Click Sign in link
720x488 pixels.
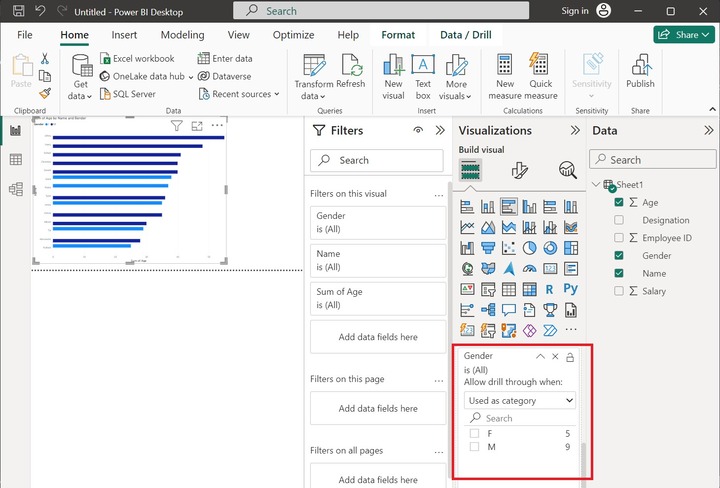tap(575, 11)
